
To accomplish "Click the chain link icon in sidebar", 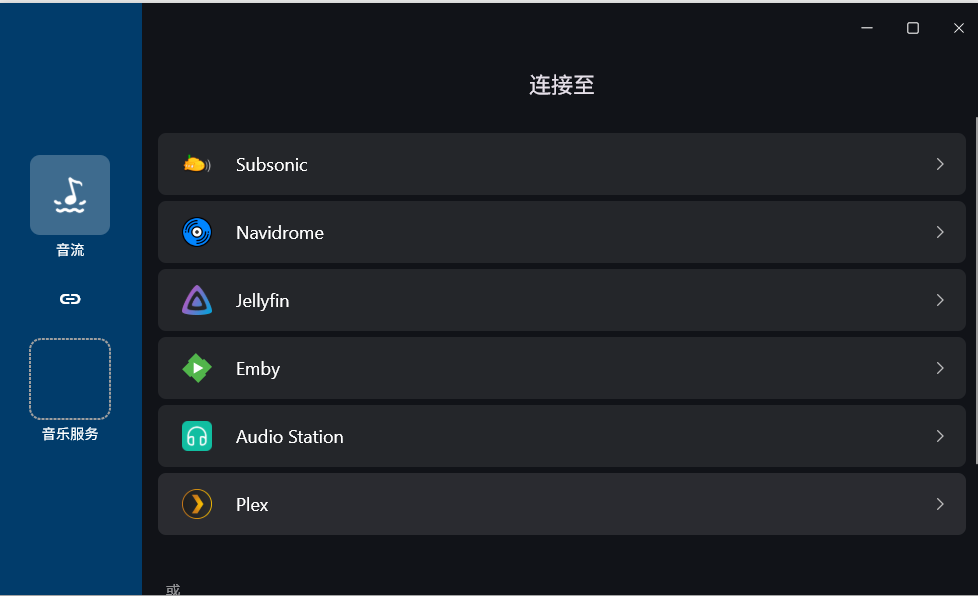I will [70, 299].
